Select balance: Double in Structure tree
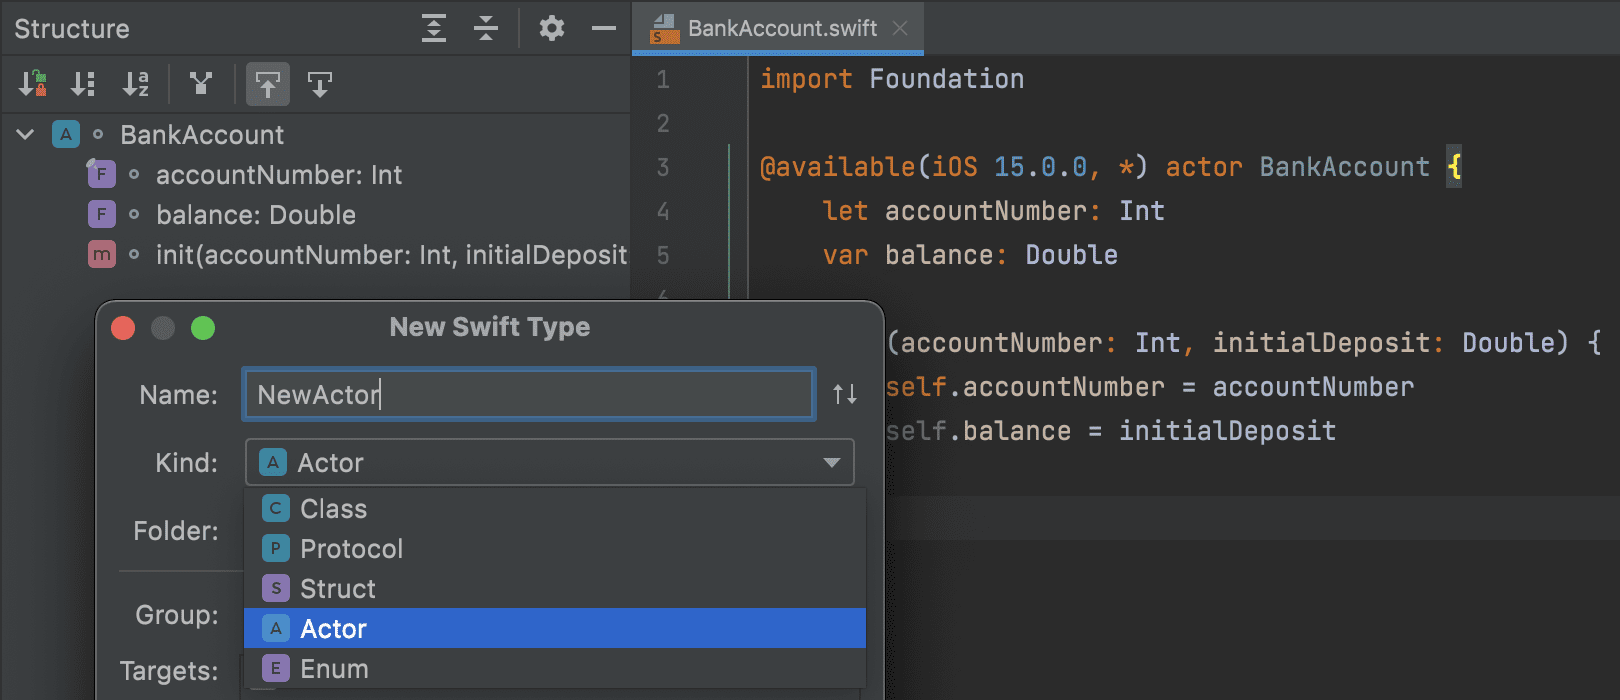The width and height of the screenshot is (1620, 700). coord(255,215)
